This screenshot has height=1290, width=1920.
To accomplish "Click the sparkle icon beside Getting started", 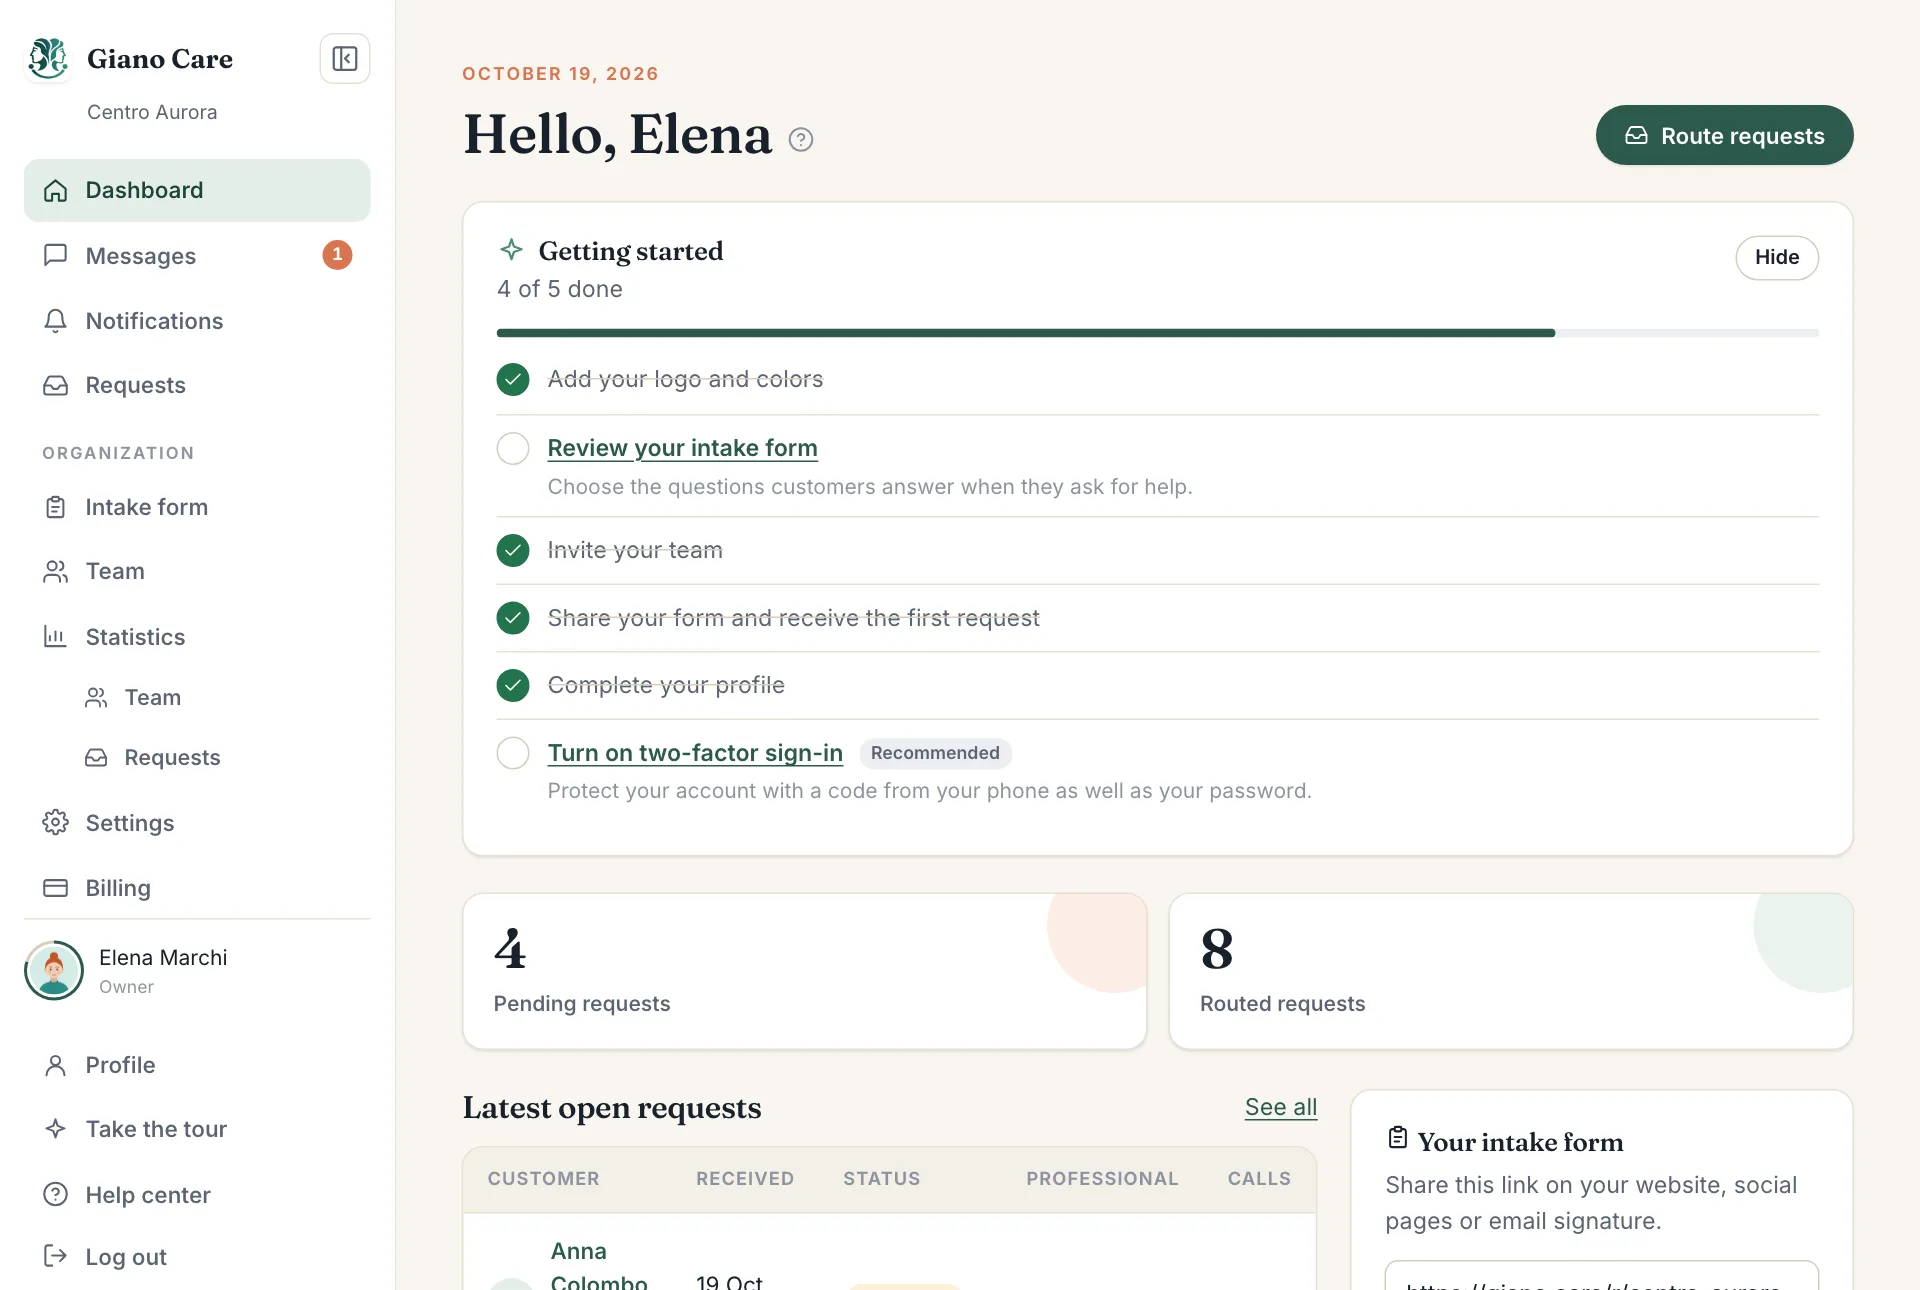I will point(511,249).
